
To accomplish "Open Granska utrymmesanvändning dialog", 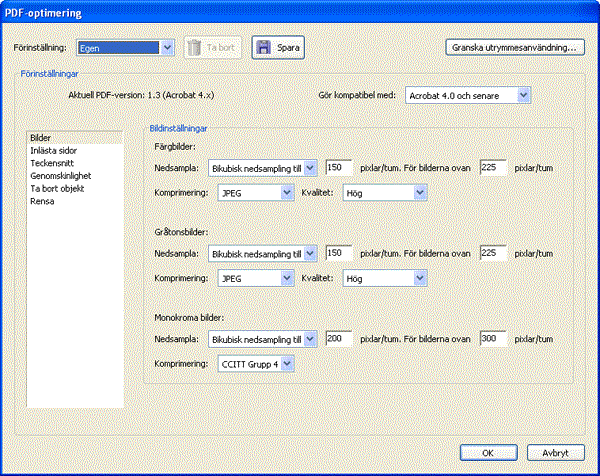I will (515, 47).
